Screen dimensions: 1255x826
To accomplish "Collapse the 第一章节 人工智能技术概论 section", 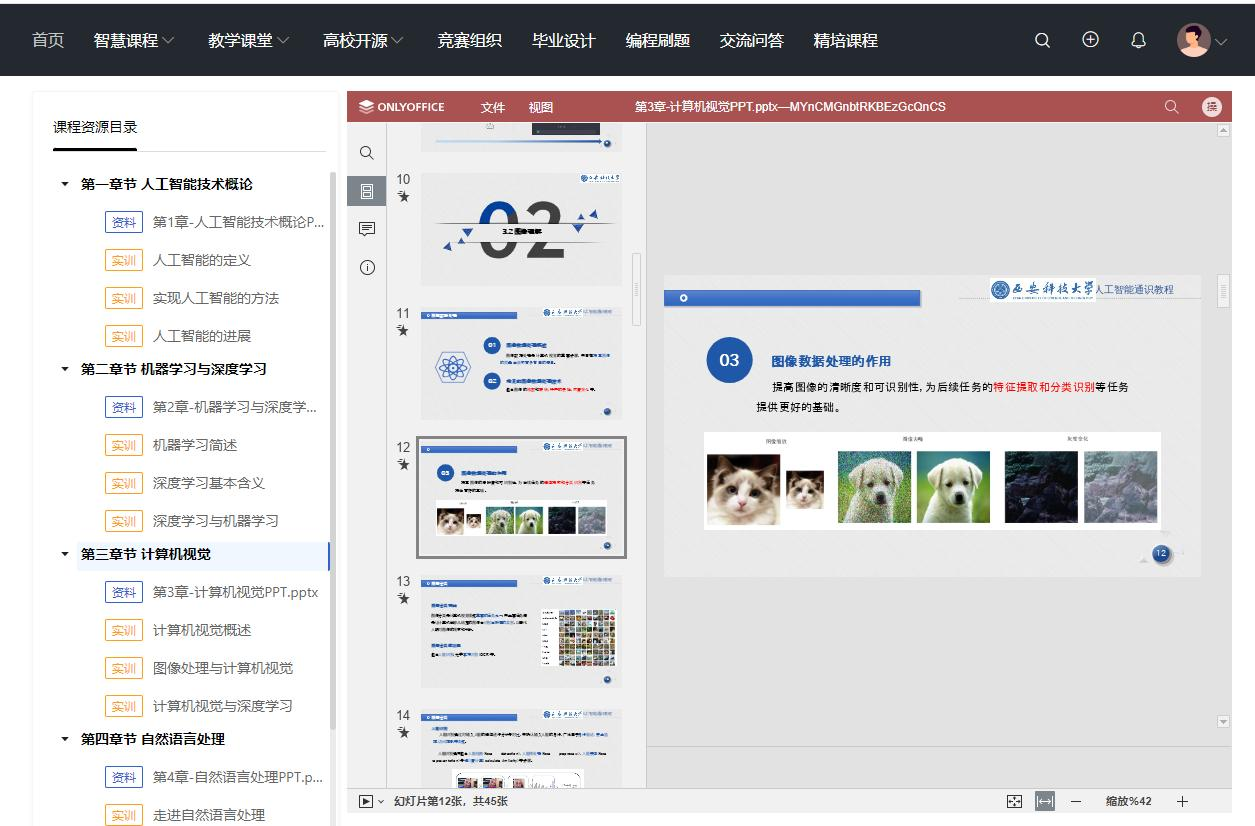I will (x=65, y=184).
